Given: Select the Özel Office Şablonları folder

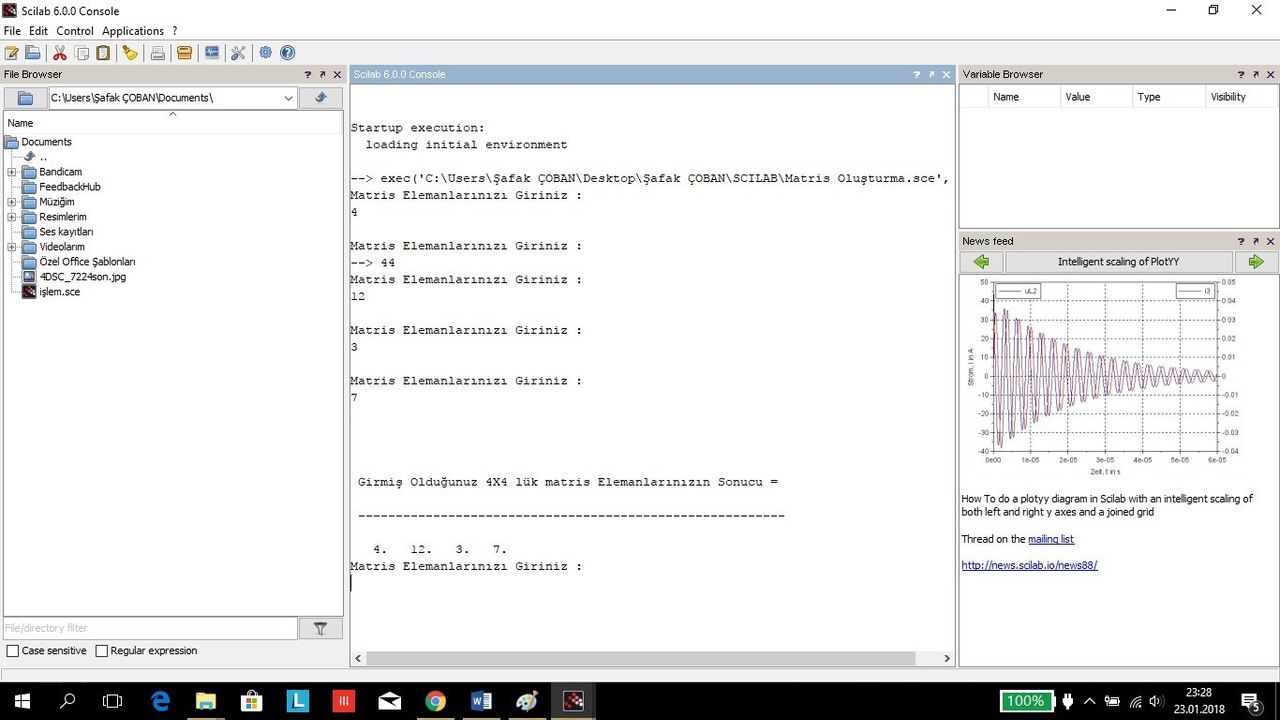Looking at the screenshot, I should [x=78, y=262].
